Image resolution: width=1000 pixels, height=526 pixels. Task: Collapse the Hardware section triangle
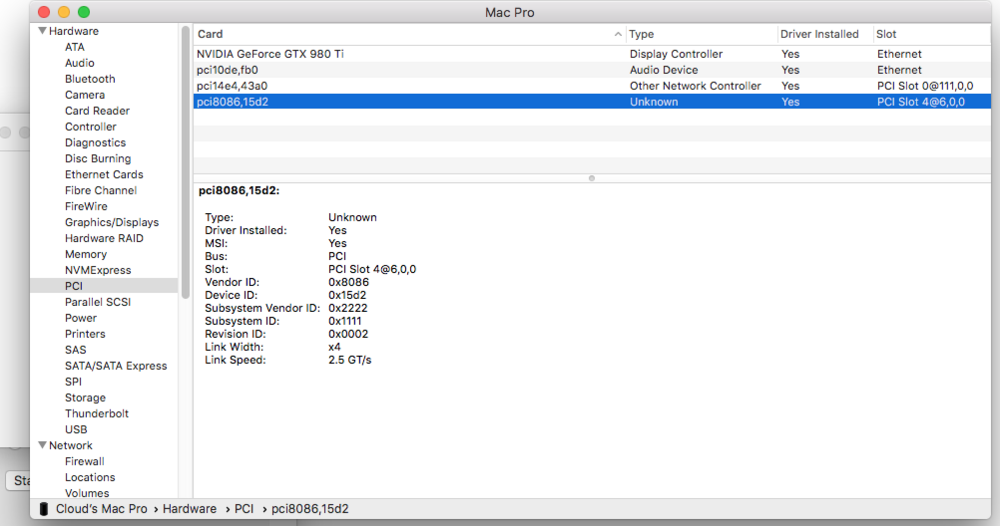(42, 31)
